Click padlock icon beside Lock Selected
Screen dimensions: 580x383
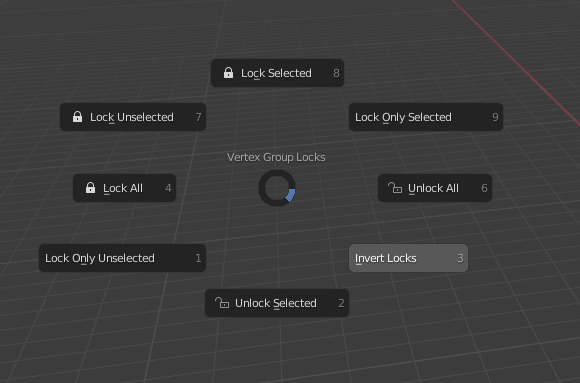229,73
